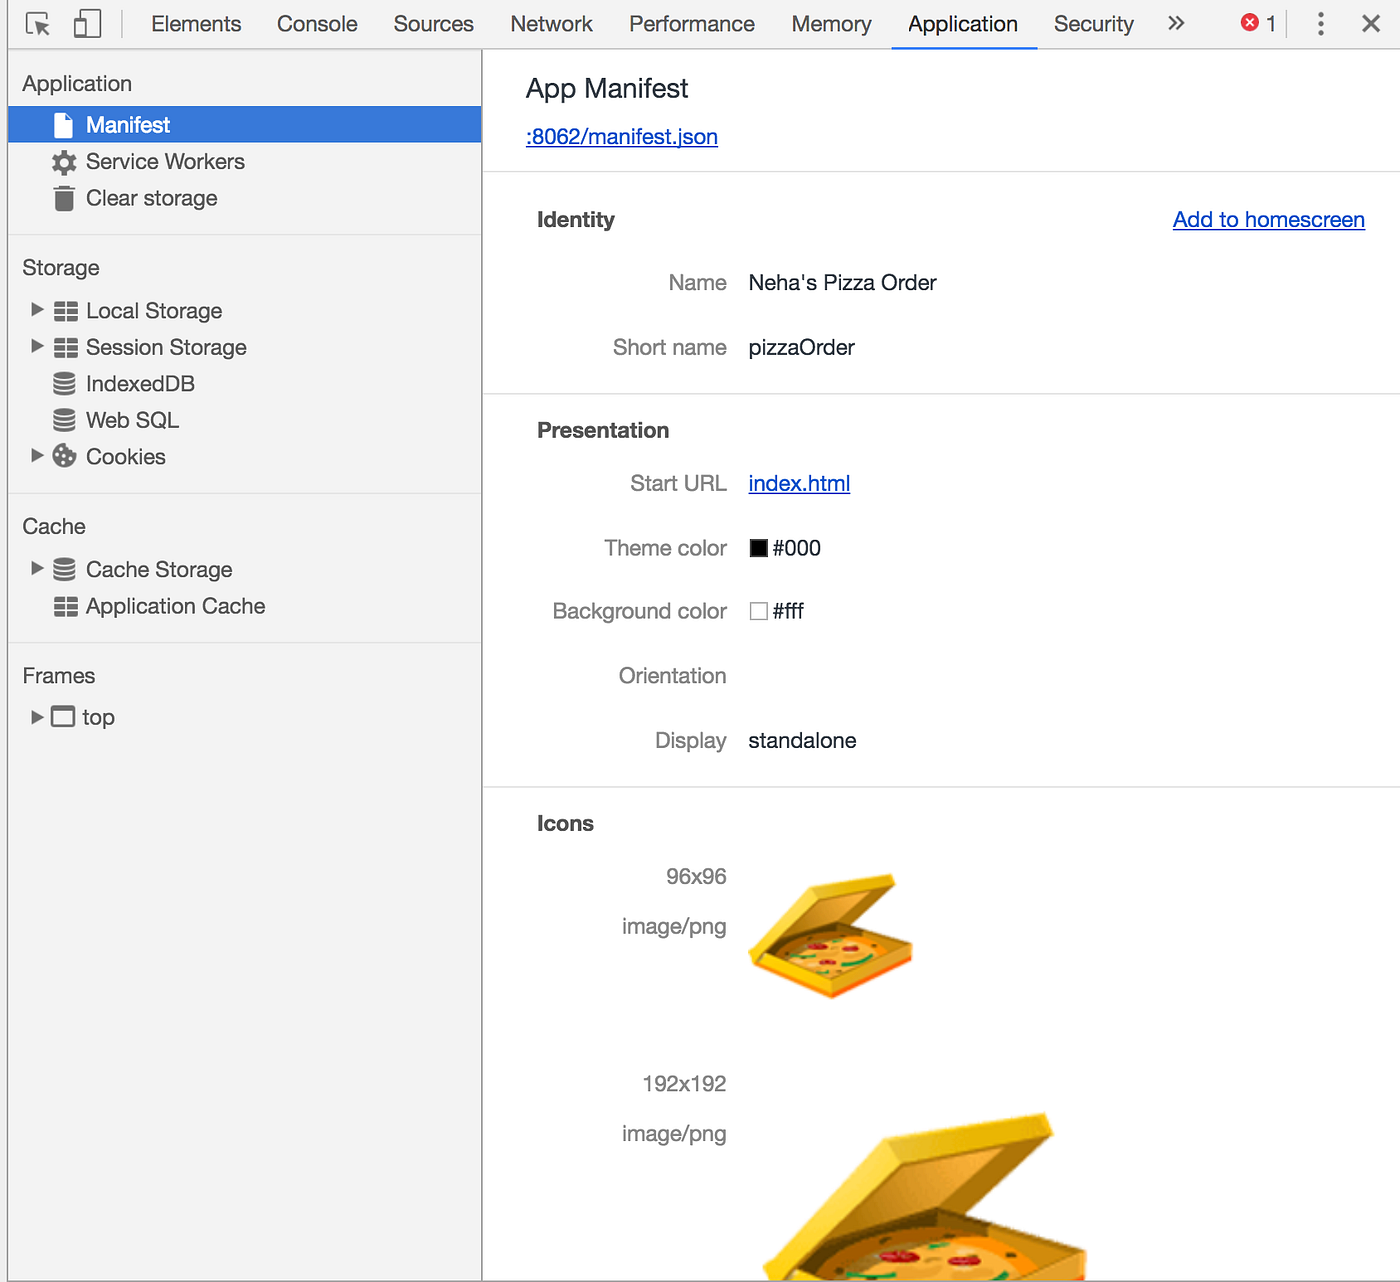The image size is (1400, 1282).
Task: Click the display value standalone
Action: pos(802,741)
